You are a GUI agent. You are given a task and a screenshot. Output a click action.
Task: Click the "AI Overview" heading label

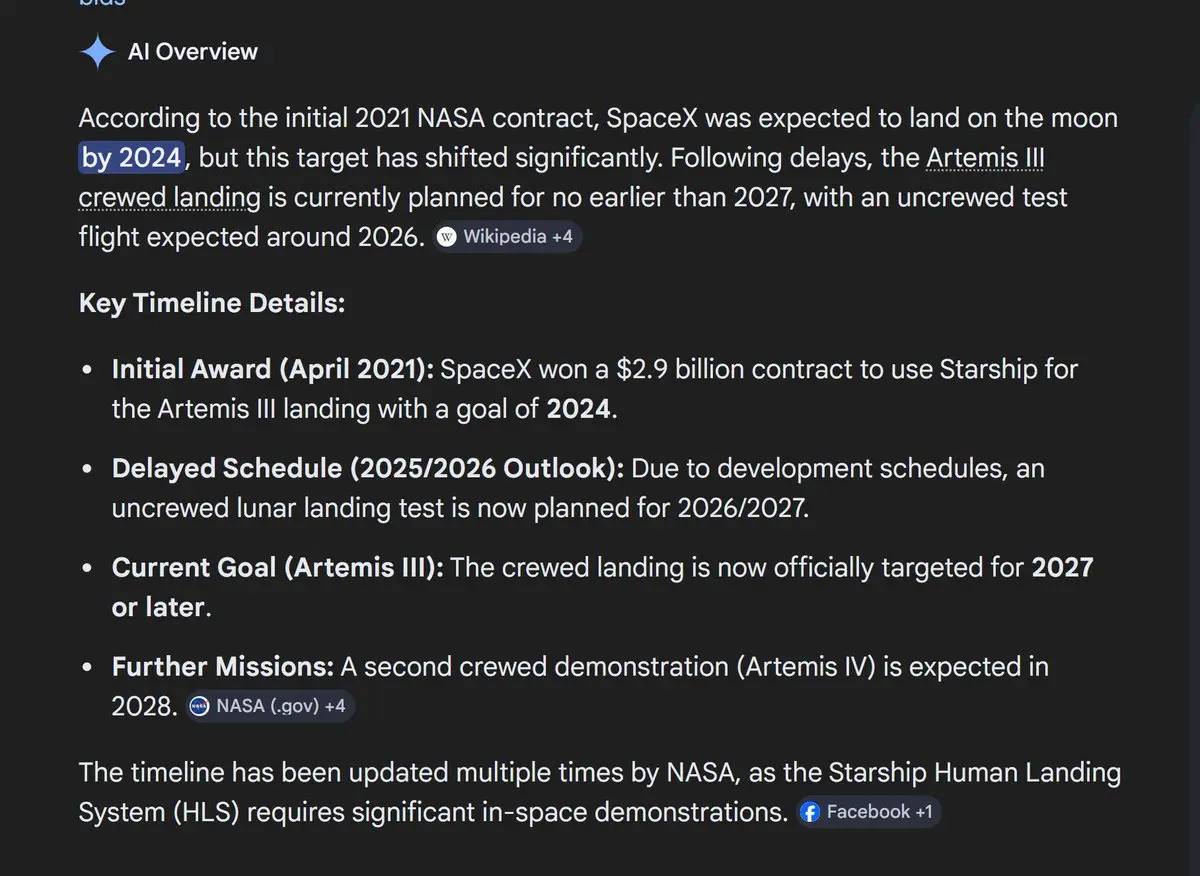193,52
